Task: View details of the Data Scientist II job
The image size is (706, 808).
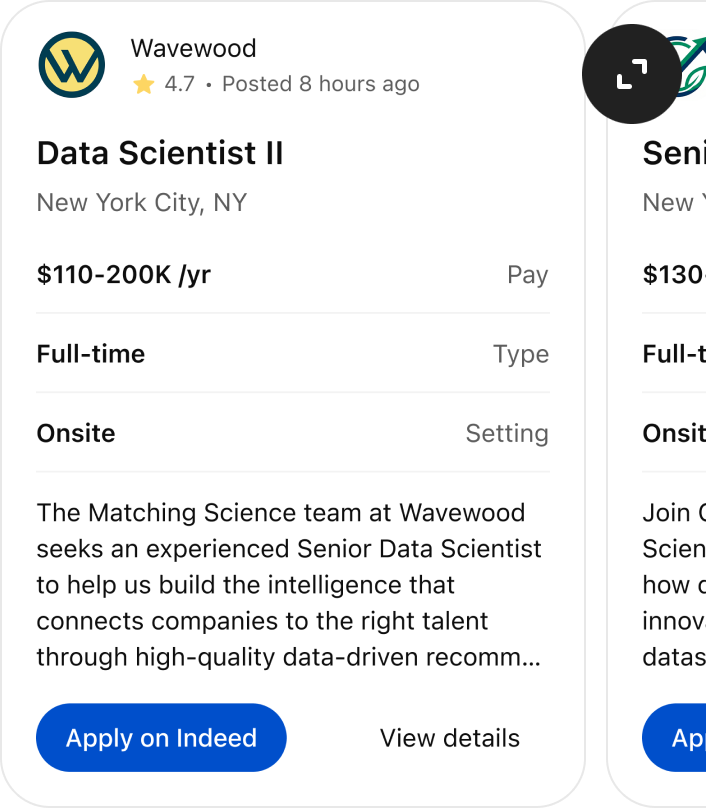Action: (x=450, y=738)
